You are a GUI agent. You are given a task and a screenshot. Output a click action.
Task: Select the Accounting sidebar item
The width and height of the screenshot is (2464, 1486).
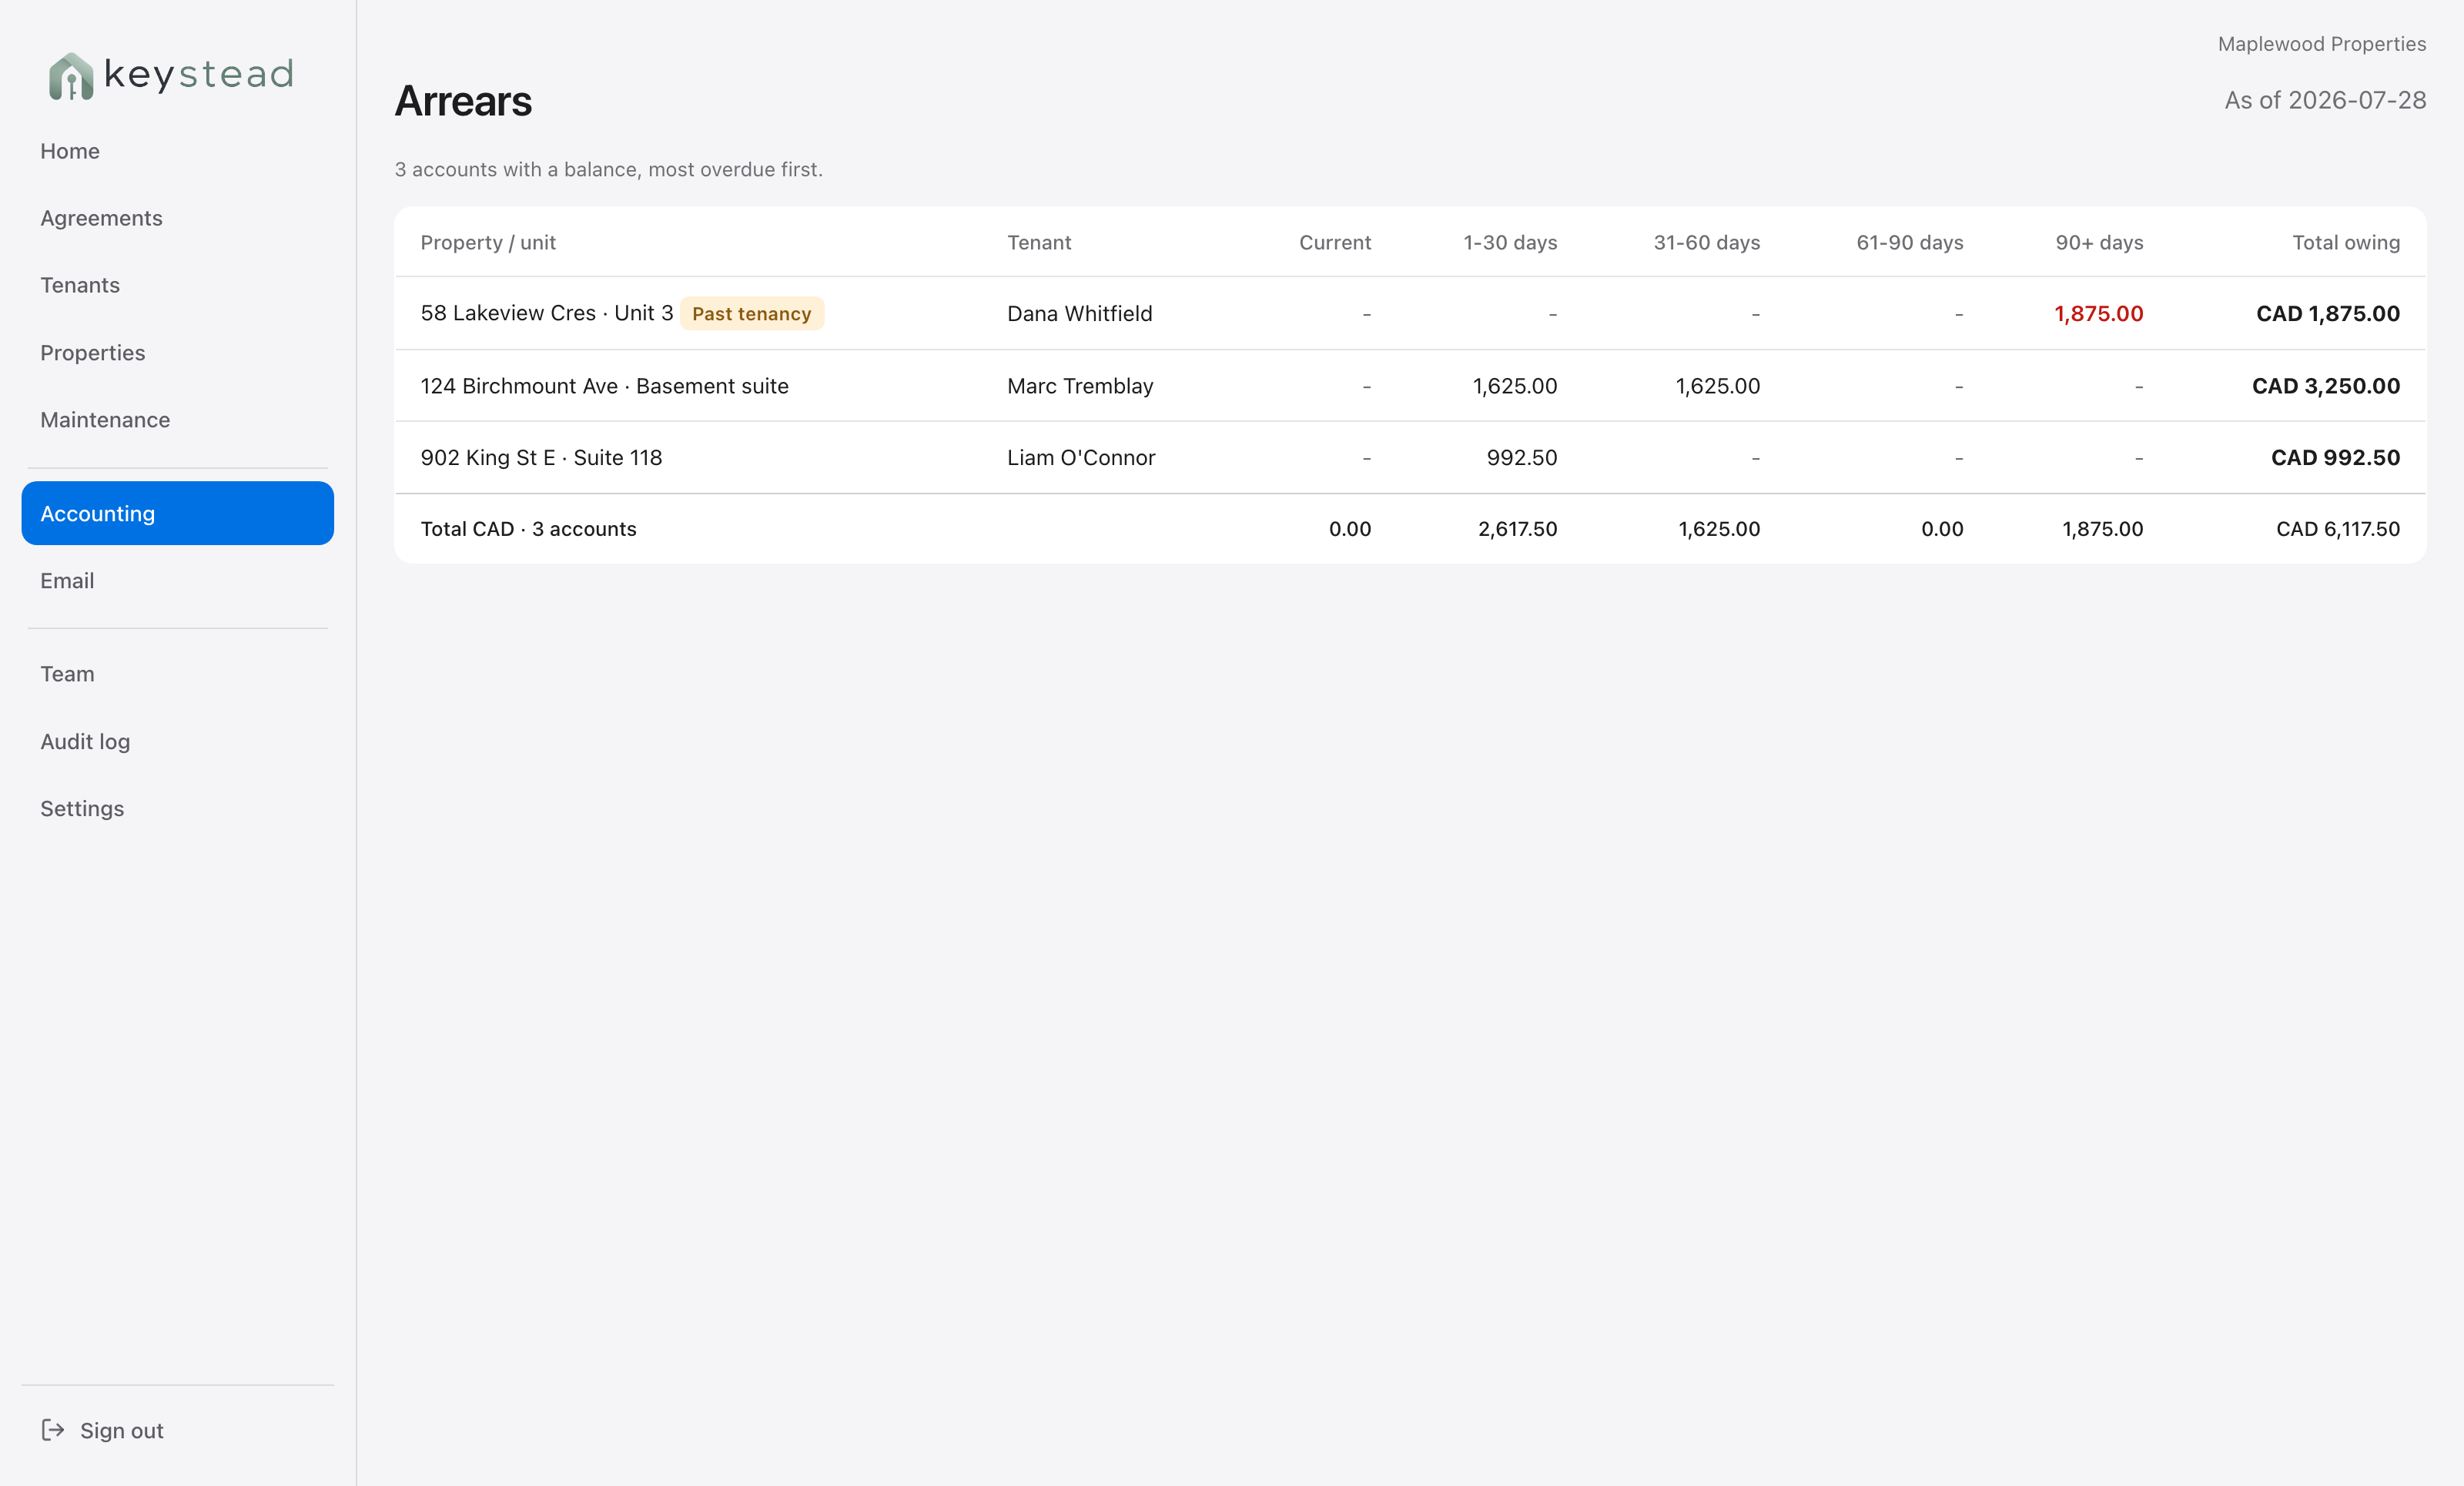click(x=177, y=513)
